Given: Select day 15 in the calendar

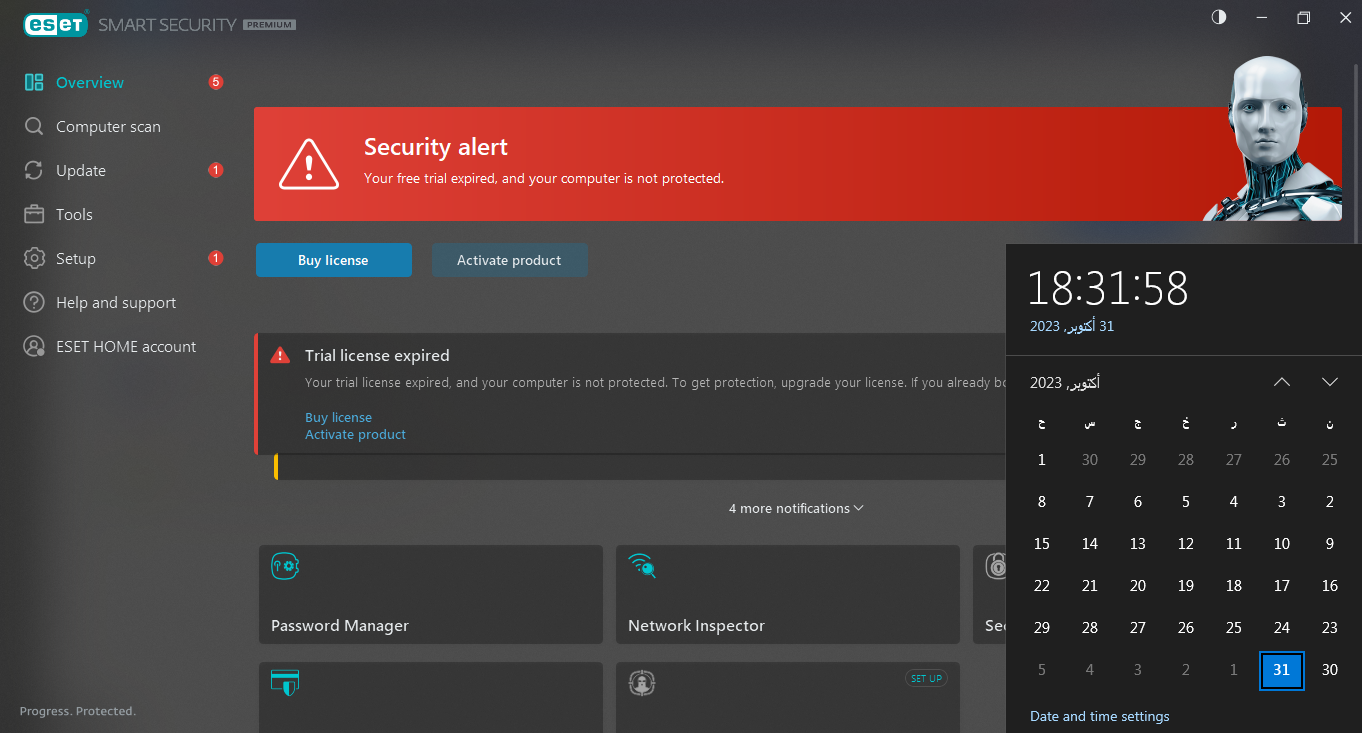Looking at the screenshot, I should pyautogui.click(x=1042, y=544).
